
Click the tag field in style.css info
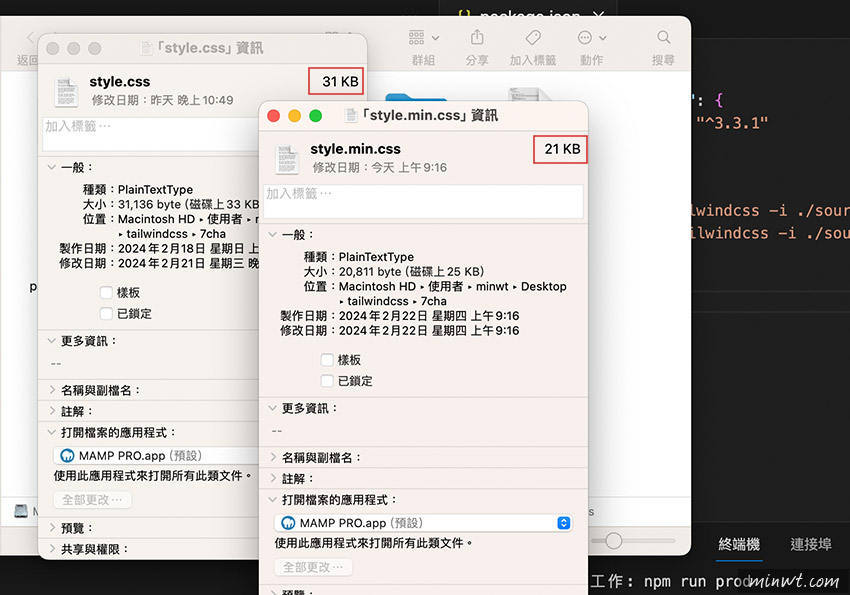pyautogui.click(x=151, y=134)
